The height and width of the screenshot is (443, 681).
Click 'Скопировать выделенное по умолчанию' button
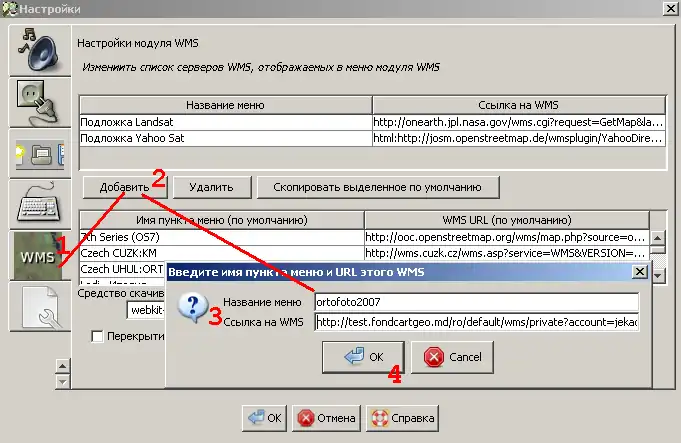pos(377,187)
